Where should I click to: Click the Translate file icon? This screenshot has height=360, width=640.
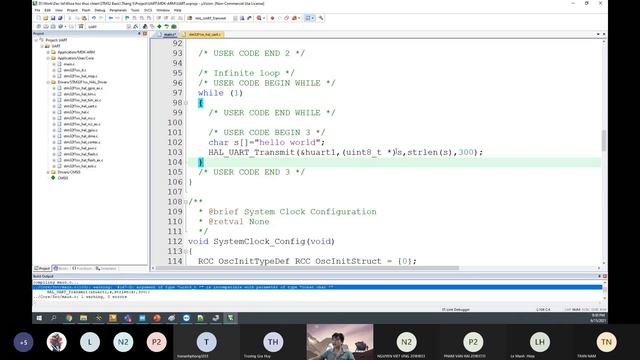[39, 27]
